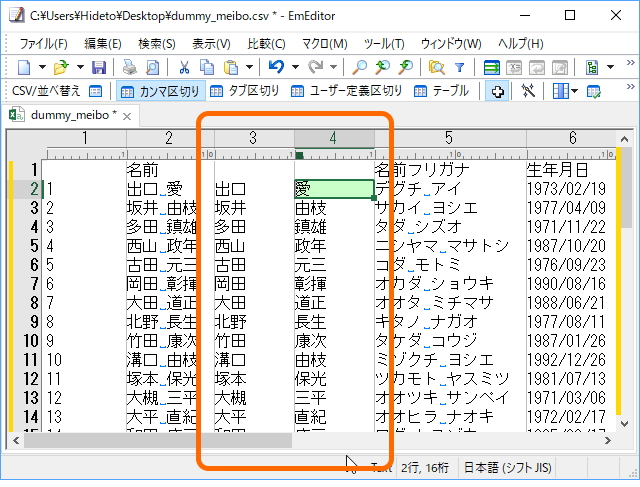Open the ファイル(F) menu
Screen dimensions: 640x487
pos(43,44)
